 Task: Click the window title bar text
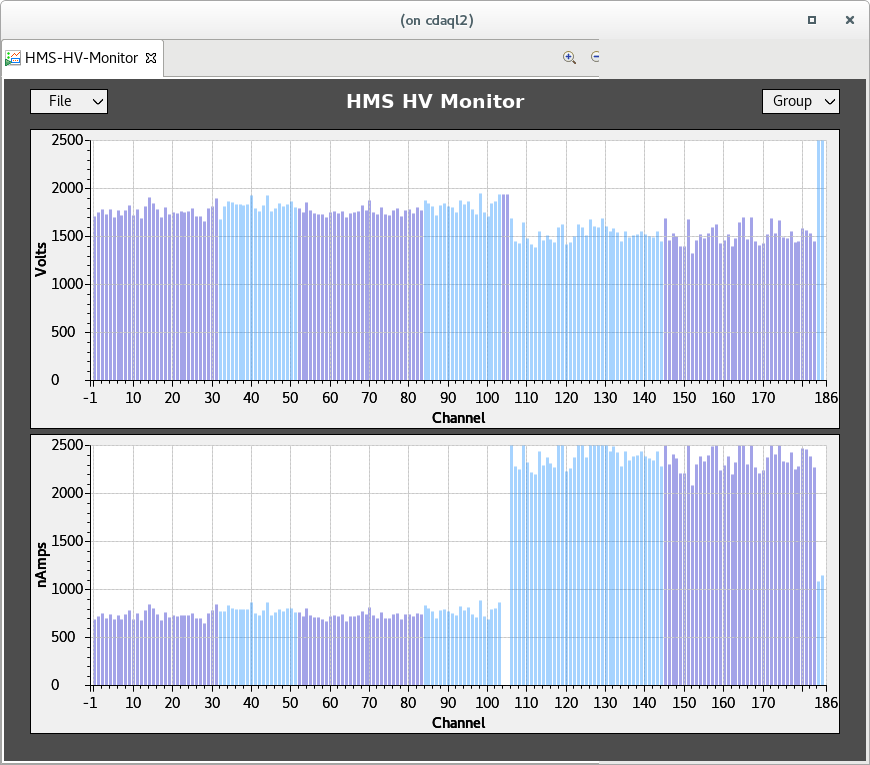click(435, 19)
